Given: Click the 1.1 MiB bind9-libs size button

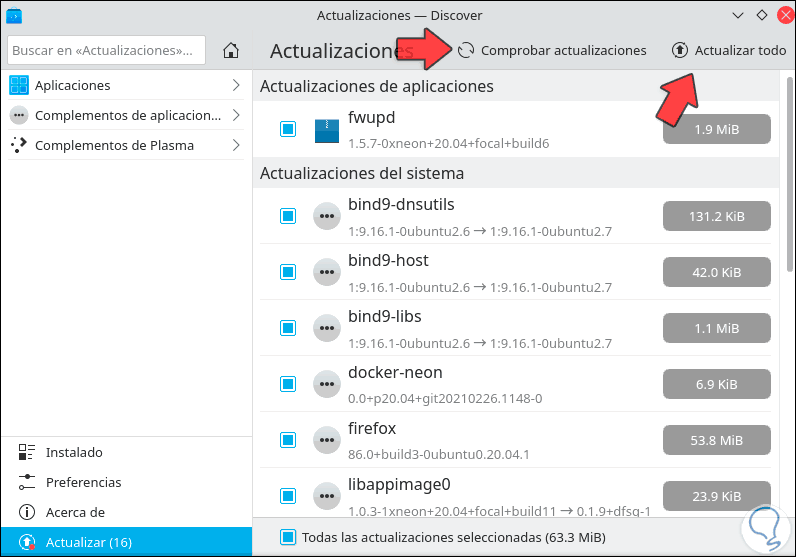Looking at the screenshot, I should [x=716, y=328].
